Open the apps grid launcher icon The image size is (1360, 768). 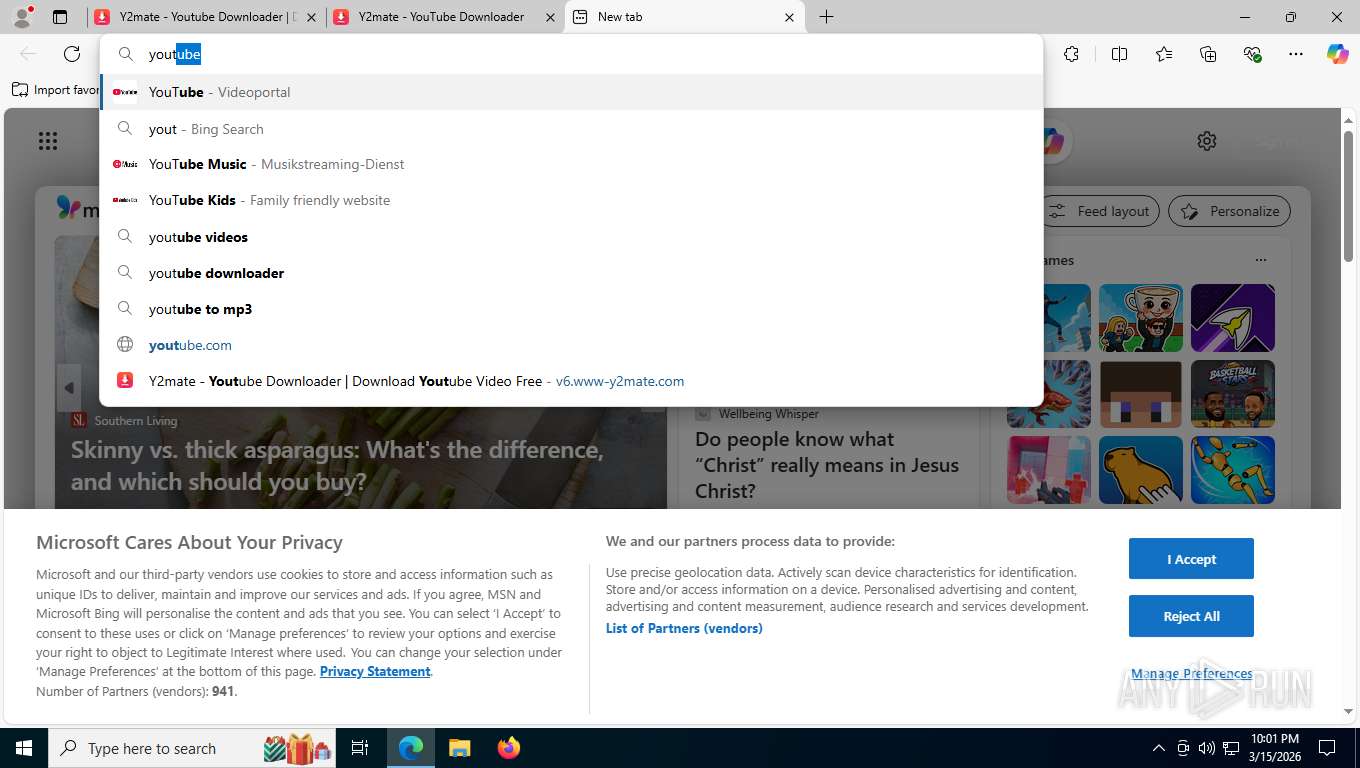[x=48, y=141]
